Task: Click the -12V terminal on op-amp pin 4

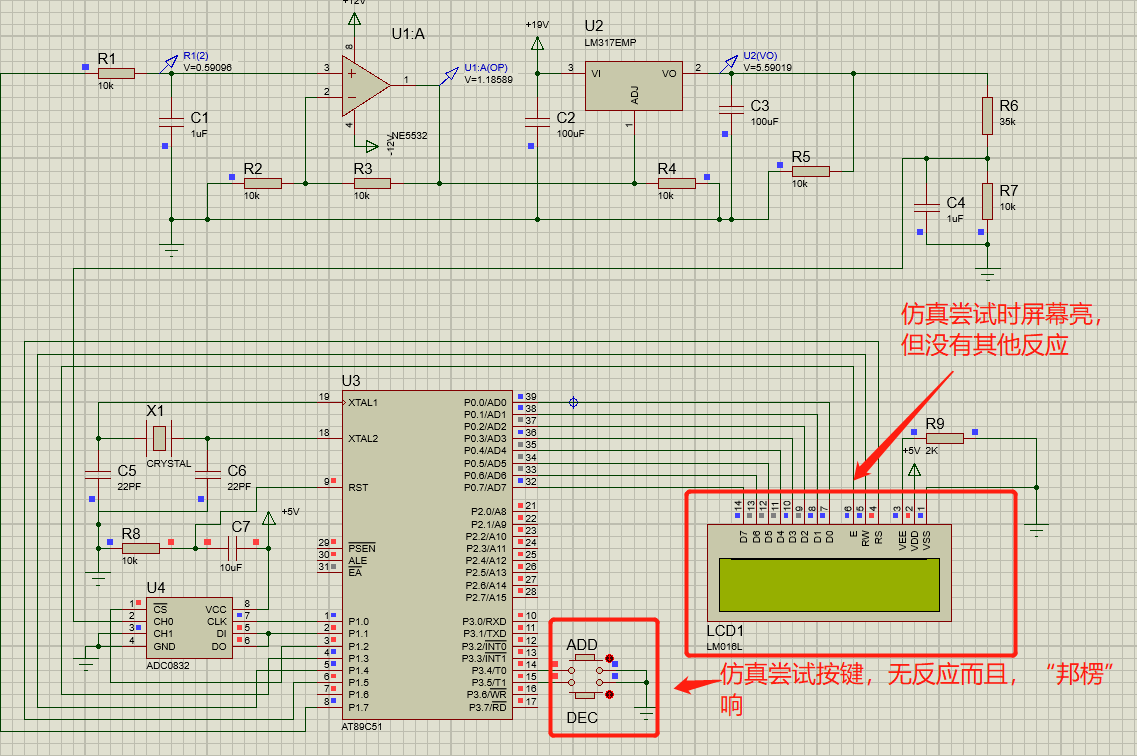Action: (x=371, y=146)
